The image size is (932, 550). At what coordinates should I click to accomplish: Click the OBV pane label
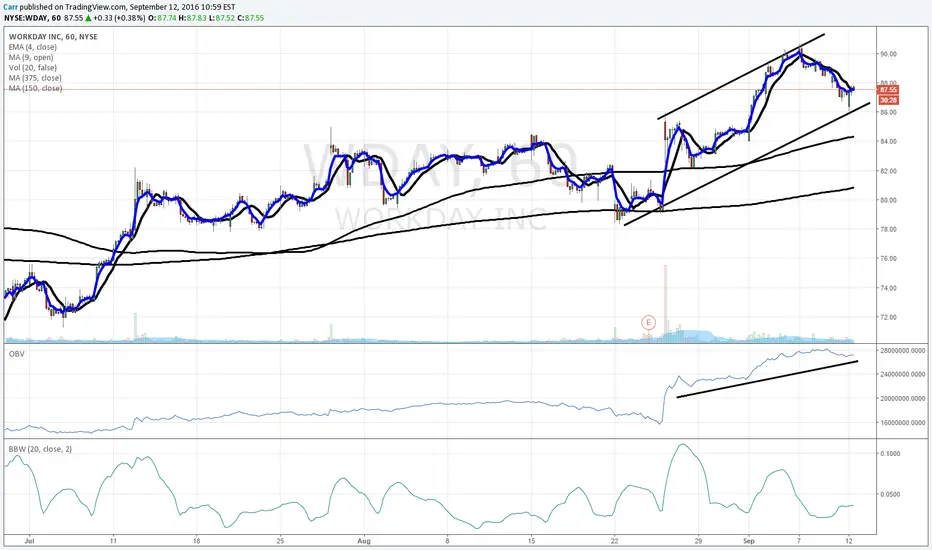pyautogui.click(x=16, y=354)
